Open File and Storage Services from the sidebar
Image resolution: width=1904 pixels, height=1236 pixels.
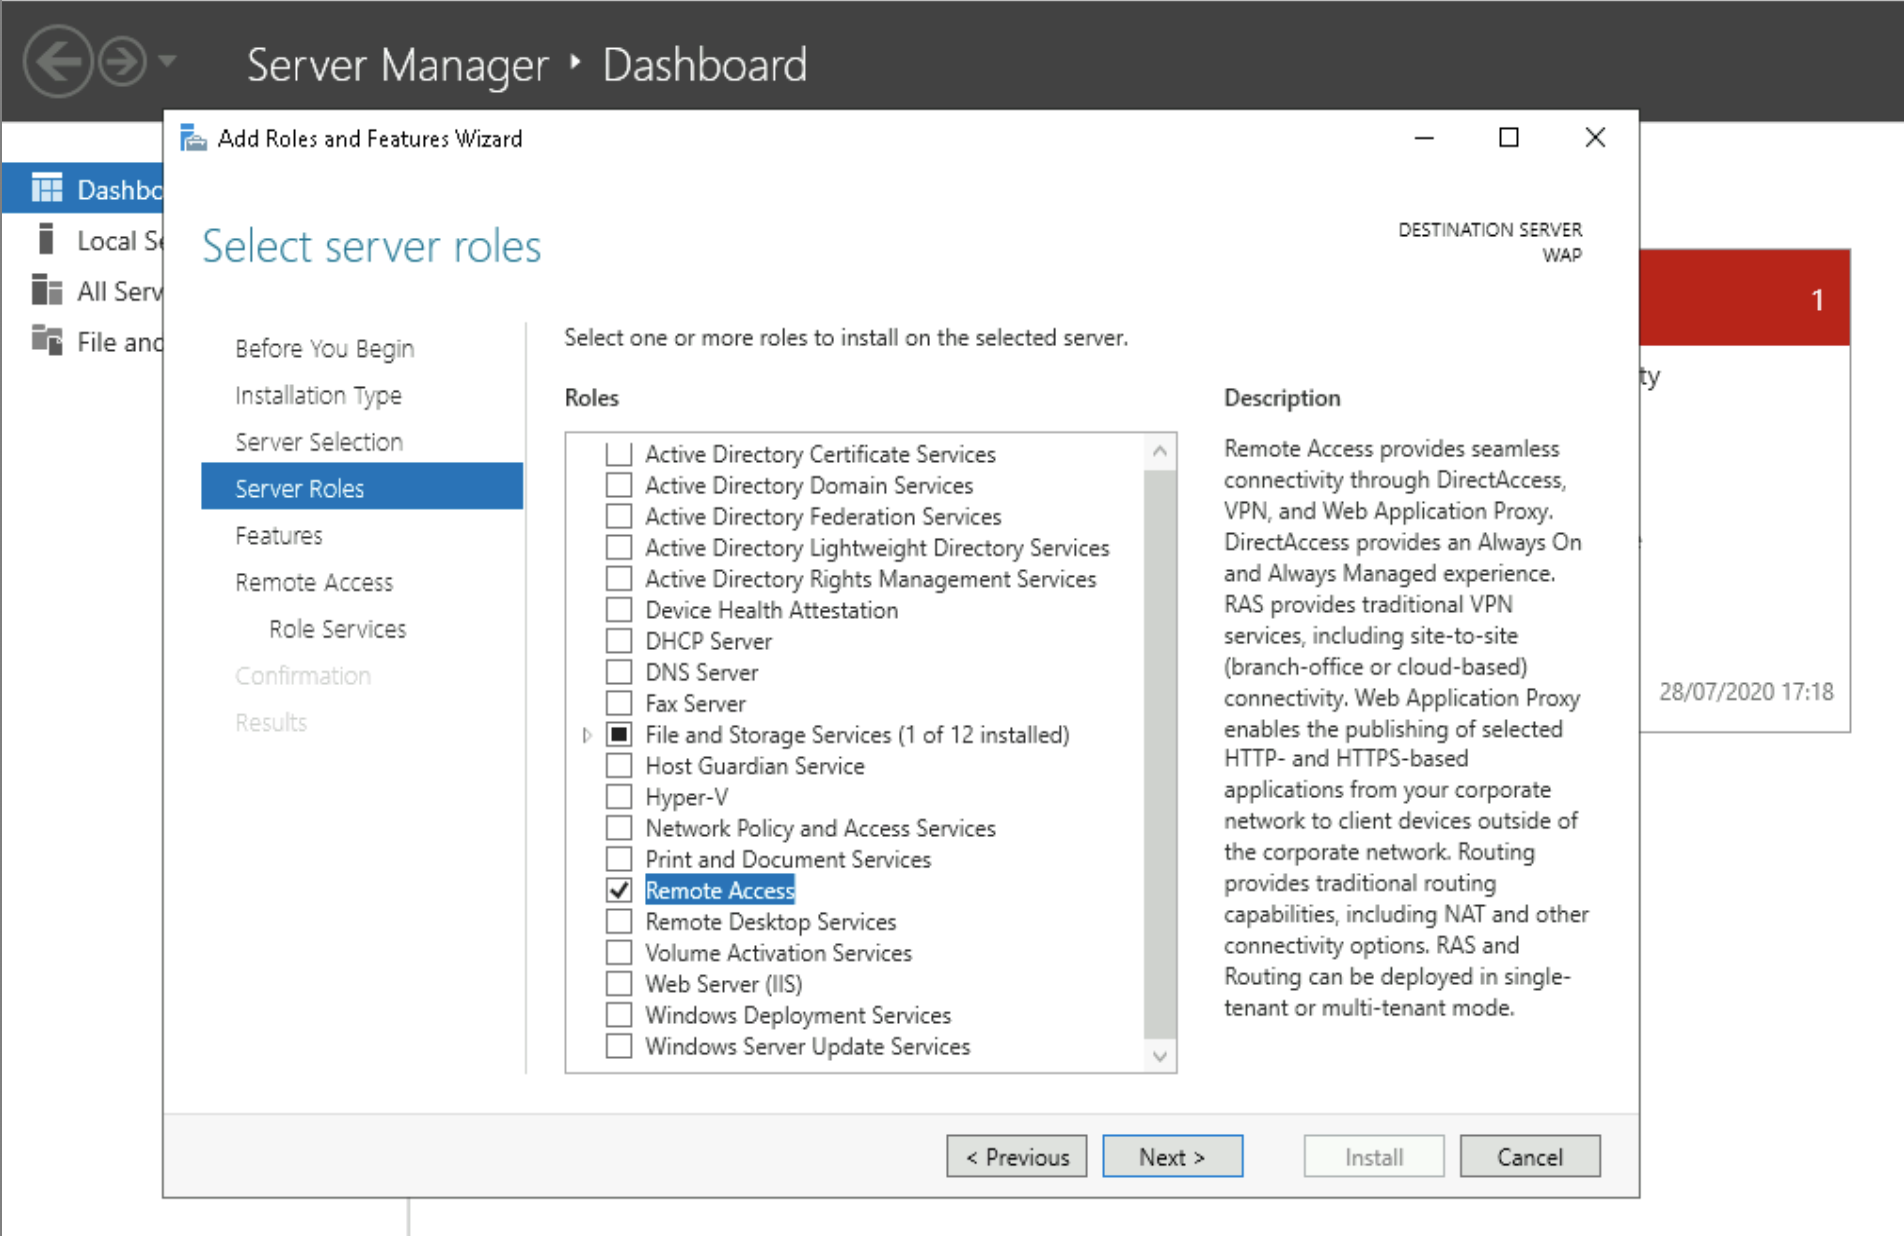tap(46, 341)
